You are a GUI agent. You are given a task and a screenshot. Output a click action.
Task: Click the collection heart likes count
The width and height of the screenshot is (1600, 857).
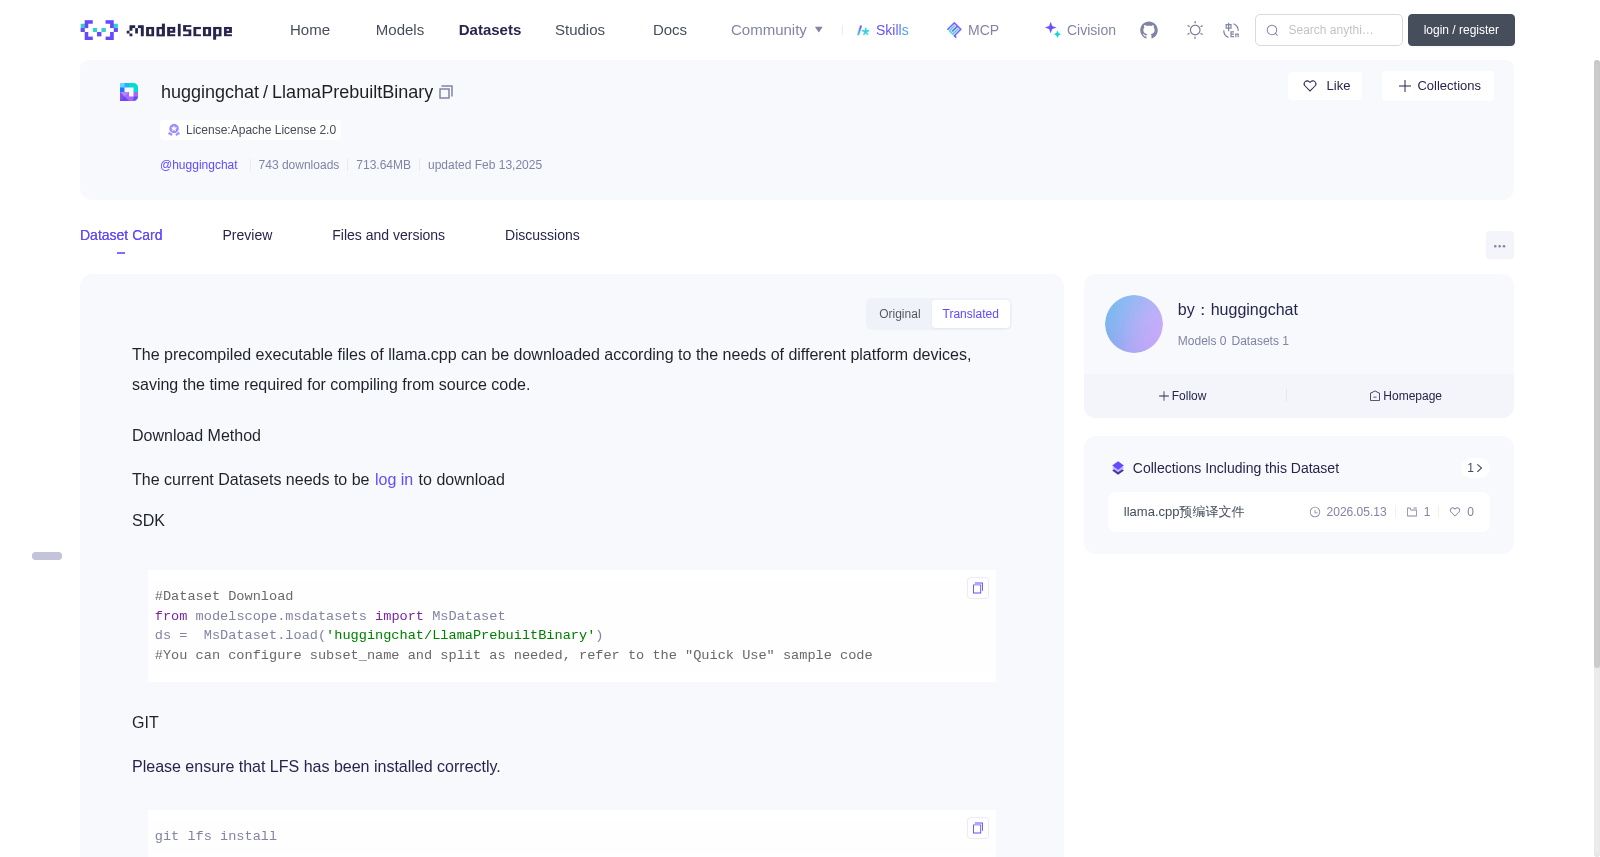point(1462,512)
